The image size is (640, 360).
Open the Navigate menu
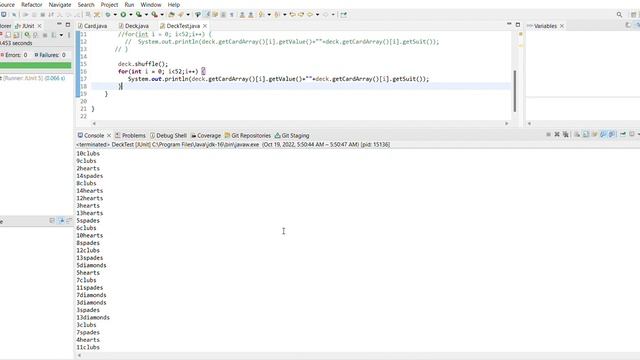(60, 4)
